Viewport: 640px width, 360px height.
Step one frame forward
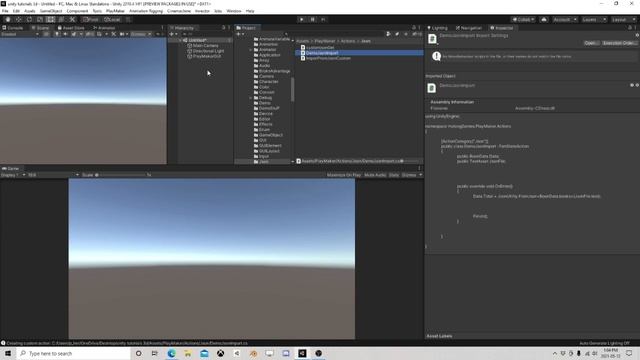coord(323,19)
